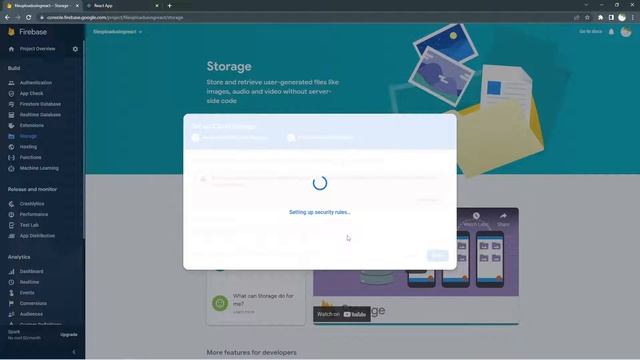Bookmark page with star icon
The image size is (640, 360).
tap(587, 18)
